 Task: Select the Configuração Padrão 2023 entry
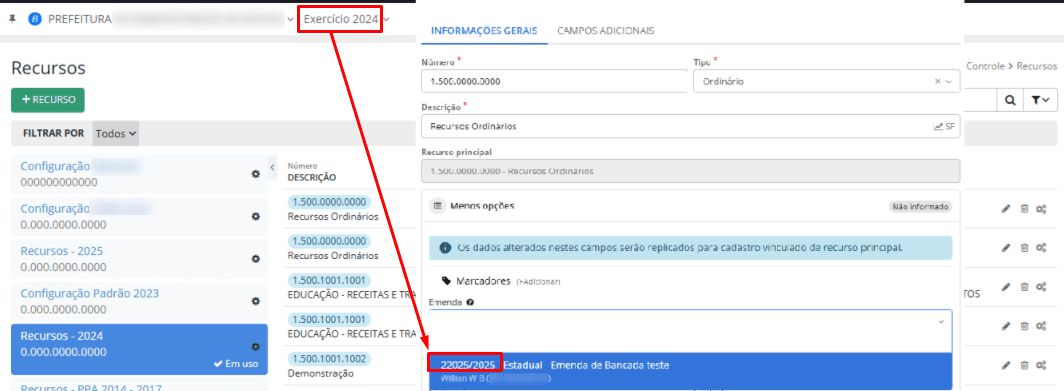coord(139,301)
